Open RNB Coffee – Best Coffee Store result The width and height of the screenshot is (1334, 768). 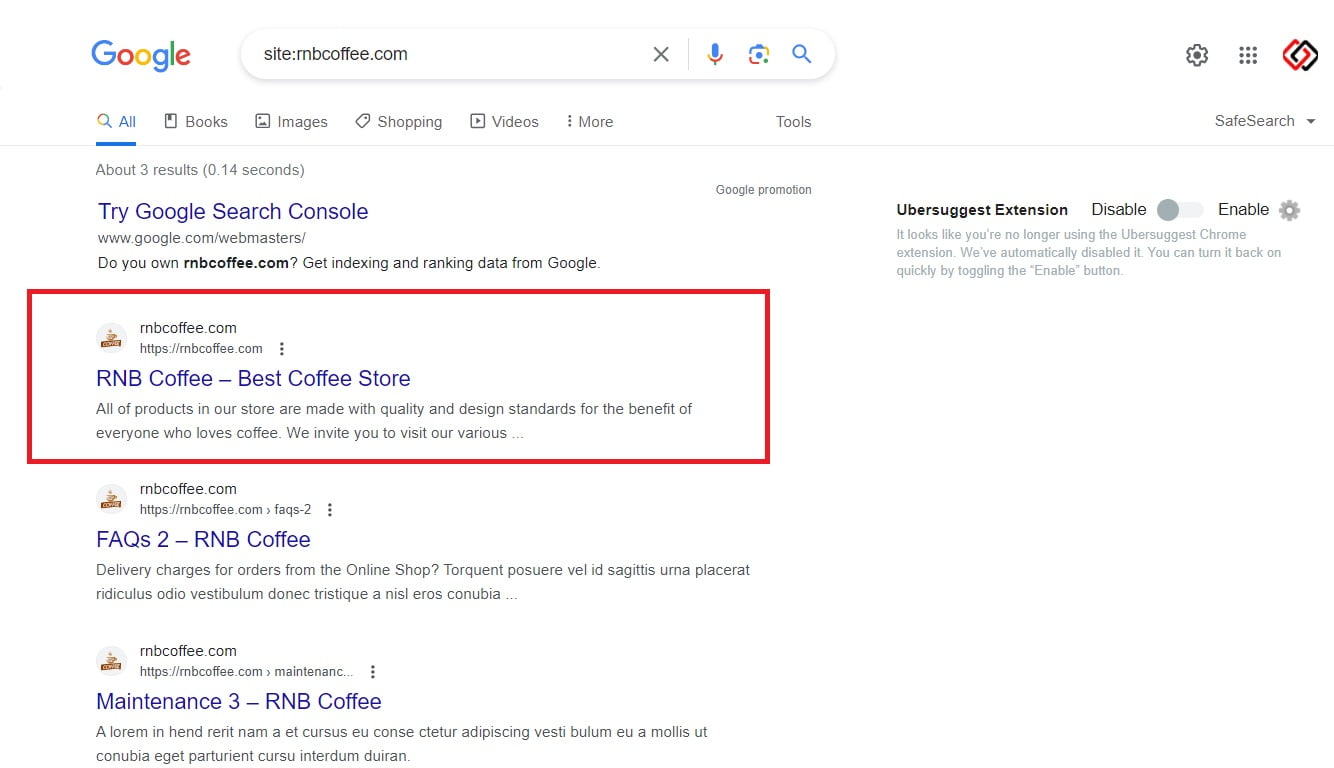[x=253, y=379]
